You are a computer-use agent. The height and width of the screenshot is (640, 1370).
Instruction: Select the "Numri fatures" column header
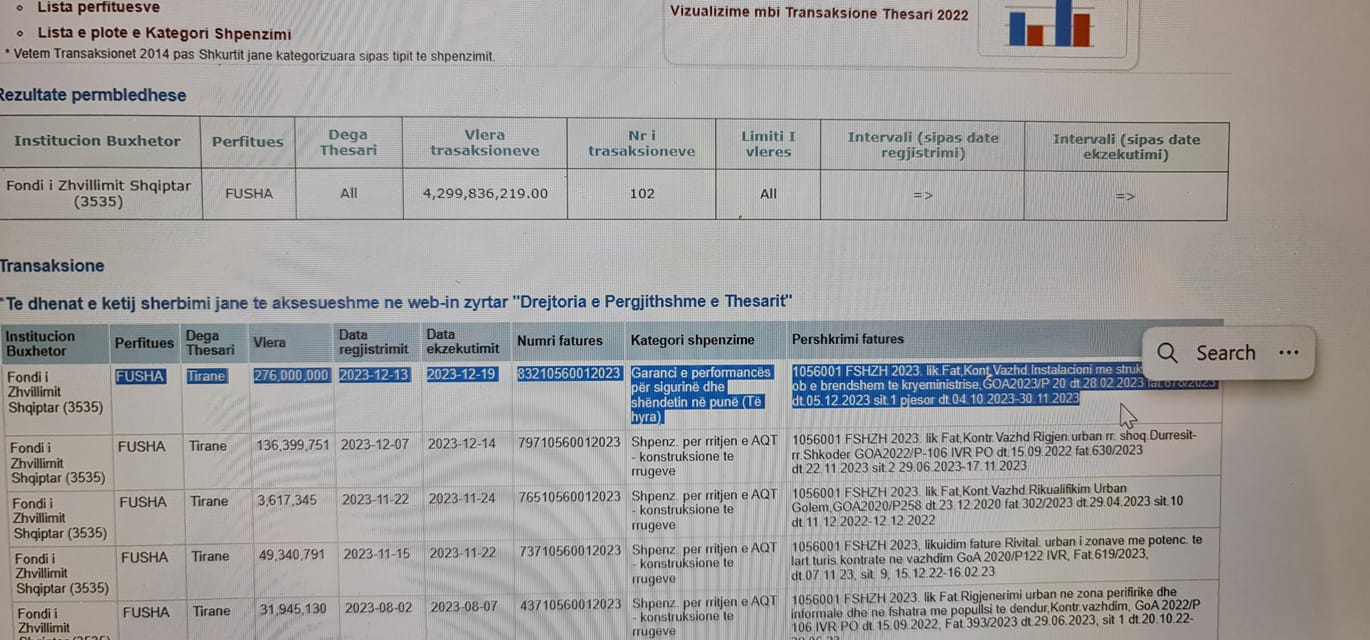[x=559, y=341]
